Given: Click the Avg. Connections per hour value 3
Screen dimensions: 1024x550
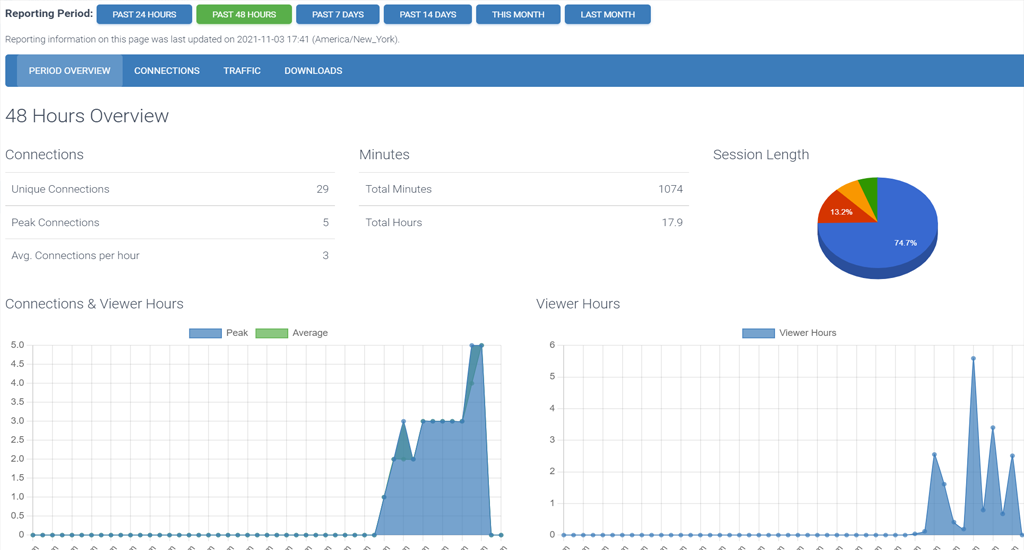Looking at the screenshot, I should click(325, 255).
